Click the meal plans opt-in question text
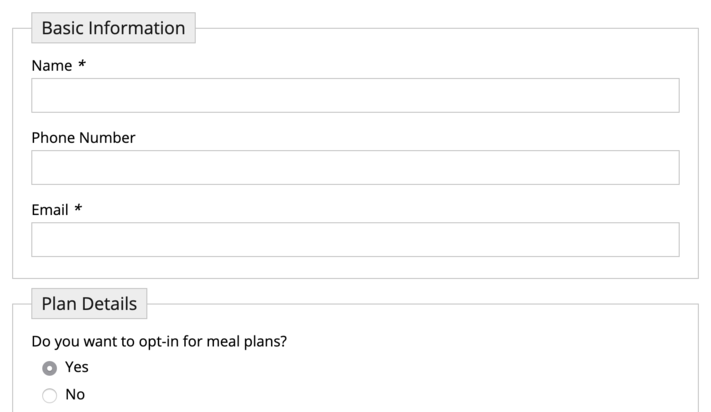The image size is (711, 412). click(x=159, y=341)
